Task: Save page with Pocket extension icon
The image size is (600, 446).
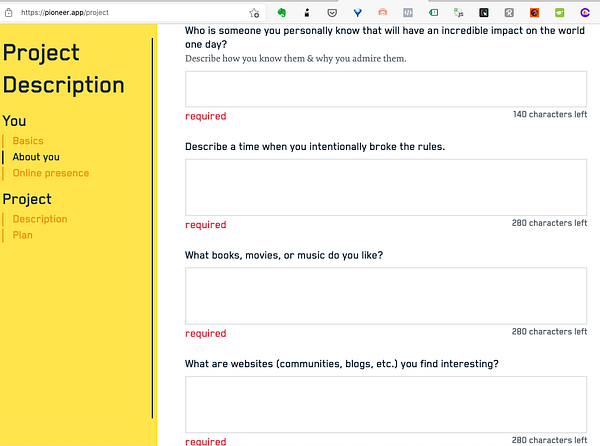Action: point(332,13)
